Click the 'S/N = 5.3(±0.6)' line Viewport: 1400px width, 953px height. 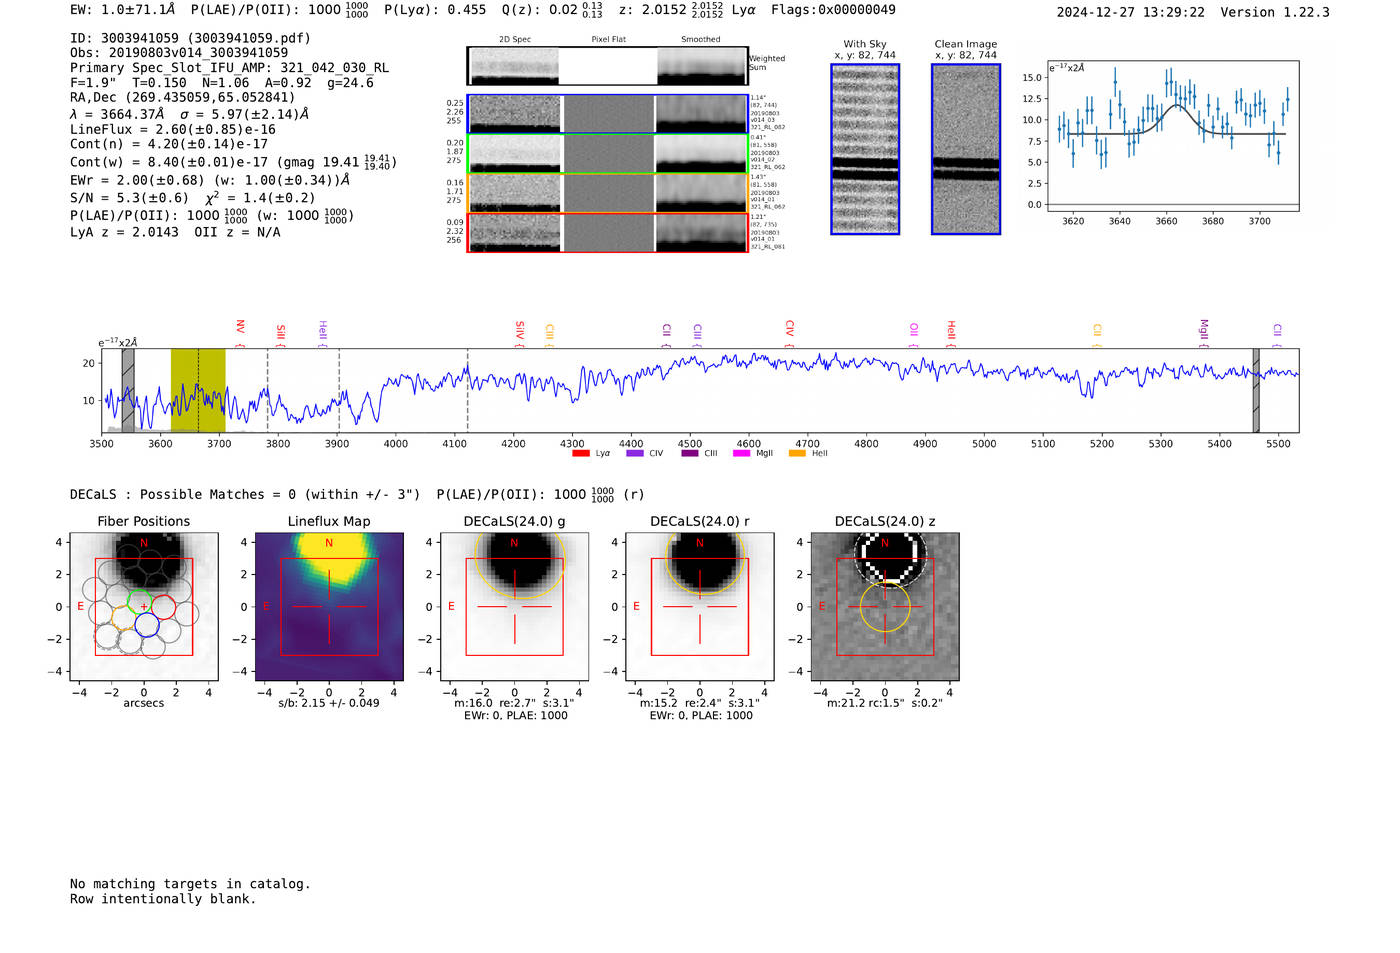pyautogui.click(x=193, y=197)
